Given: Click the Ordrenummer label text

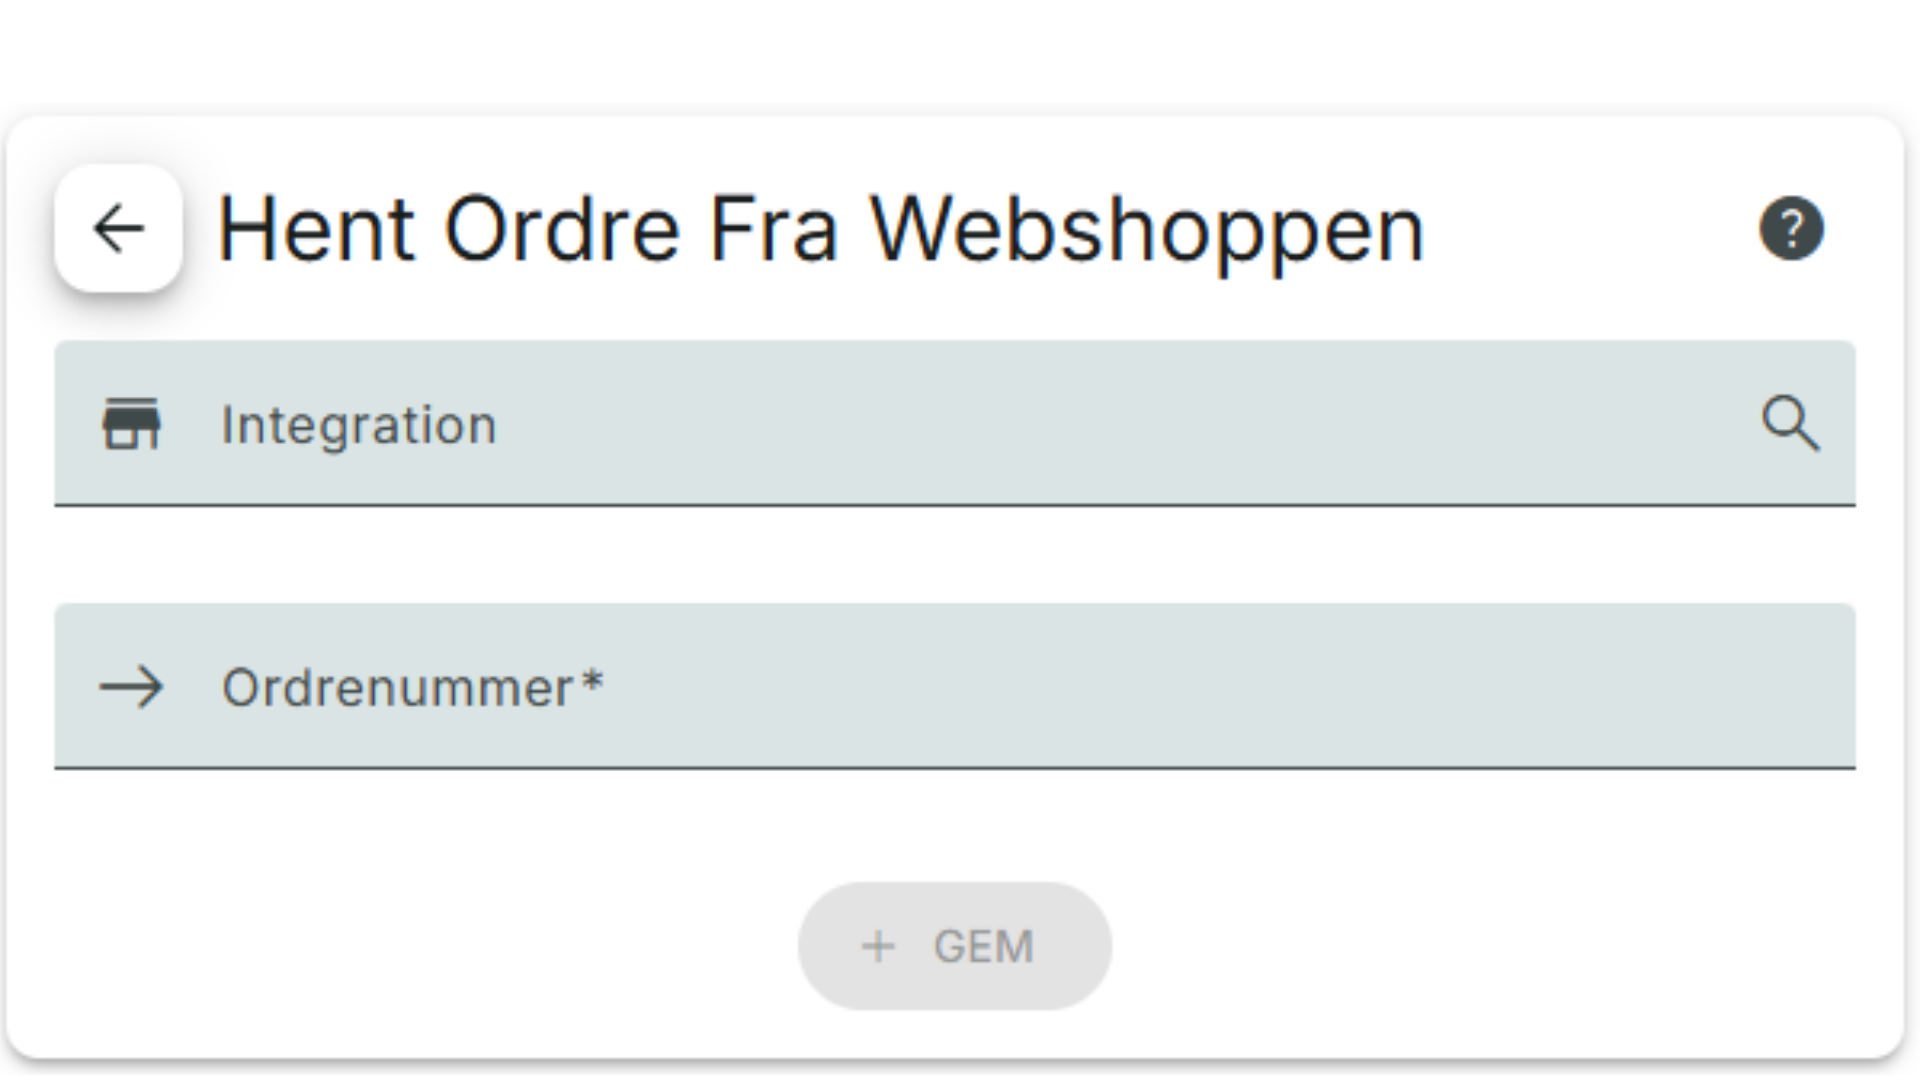Looking at the screenshot, I should pos(397,688).
